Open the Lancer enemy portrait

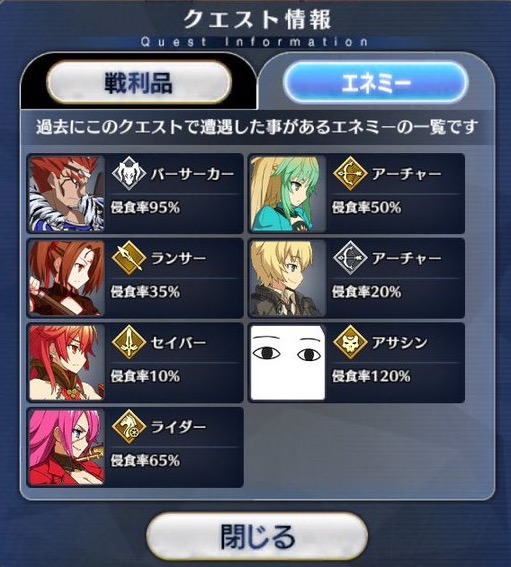coord(67,278)
